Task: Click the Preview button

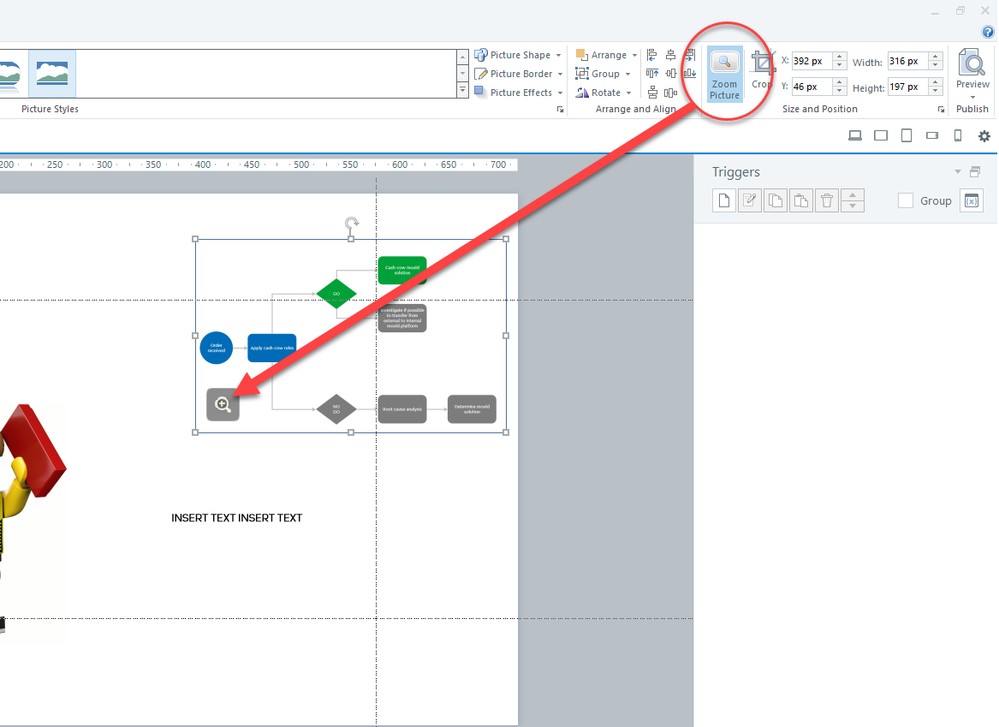Action: (x=972, y=70)
